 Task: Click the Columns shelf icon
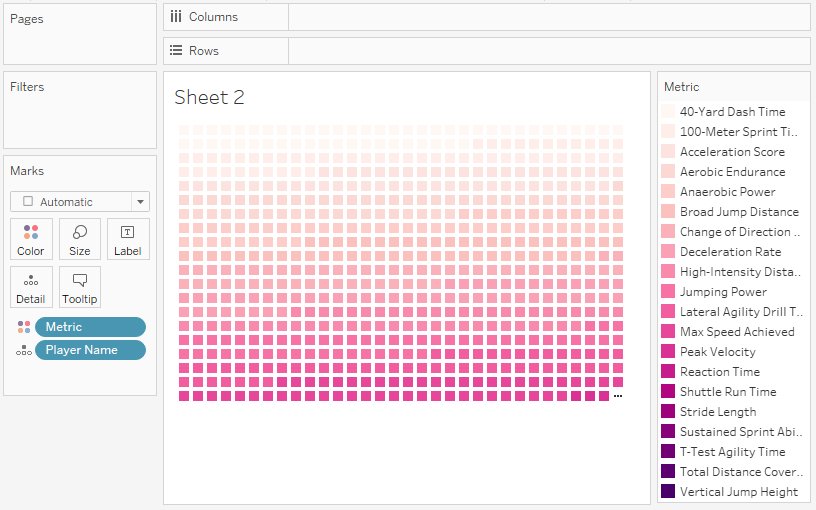pos(176,17)
